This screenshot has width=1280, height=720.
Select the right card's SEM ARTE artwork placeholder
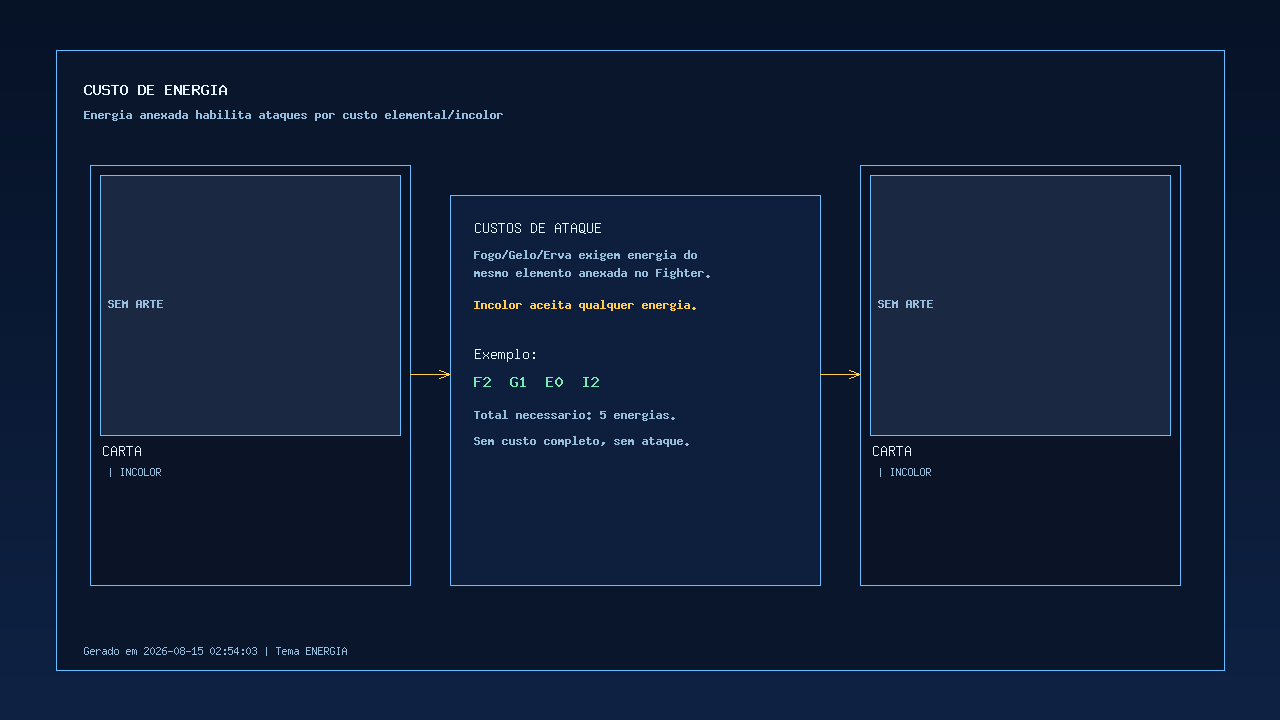1020,305
